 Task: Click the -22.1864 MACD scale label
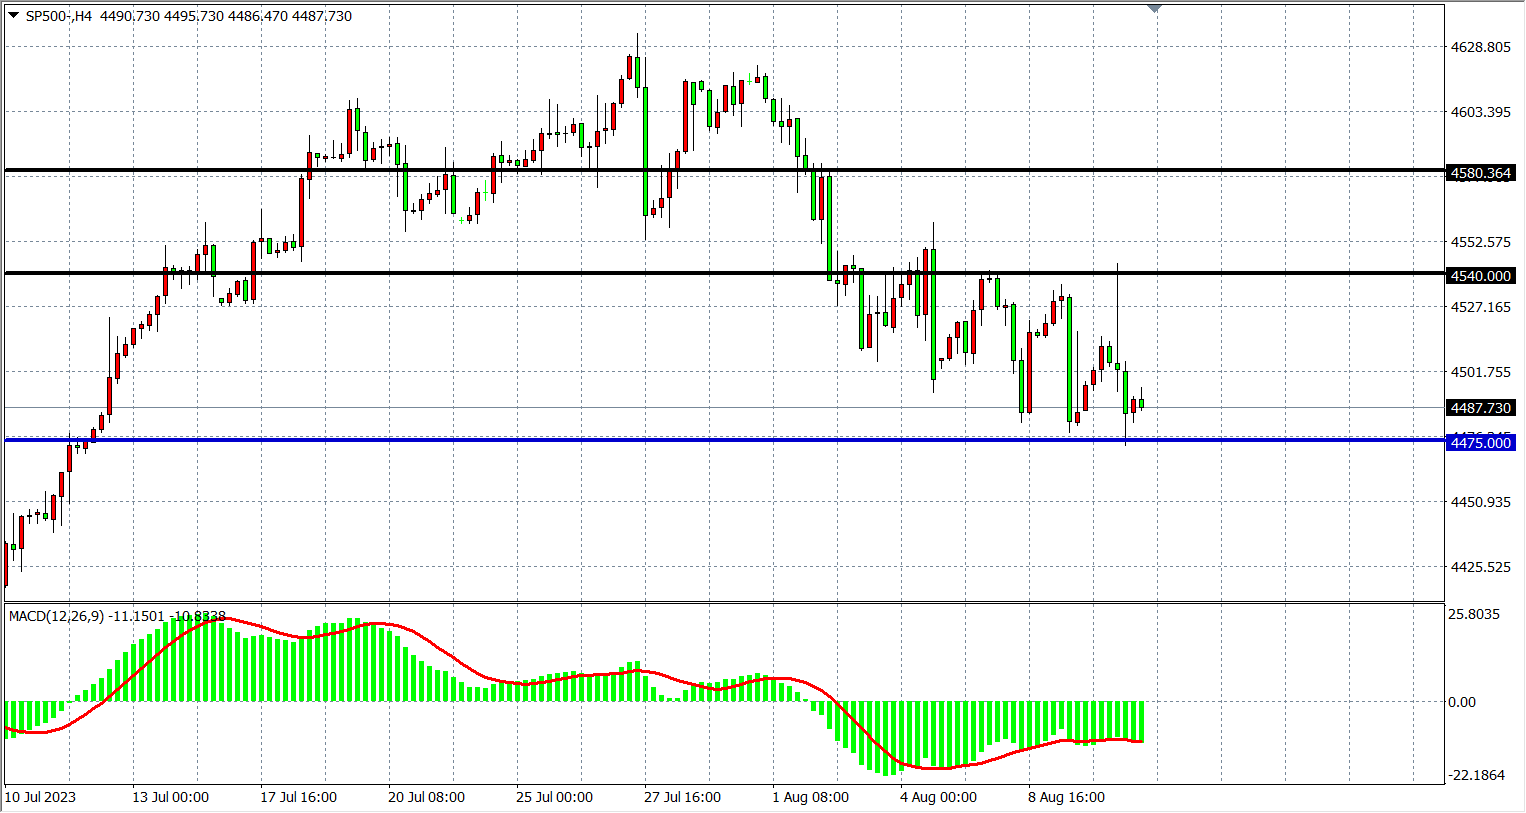(1476, 775)
